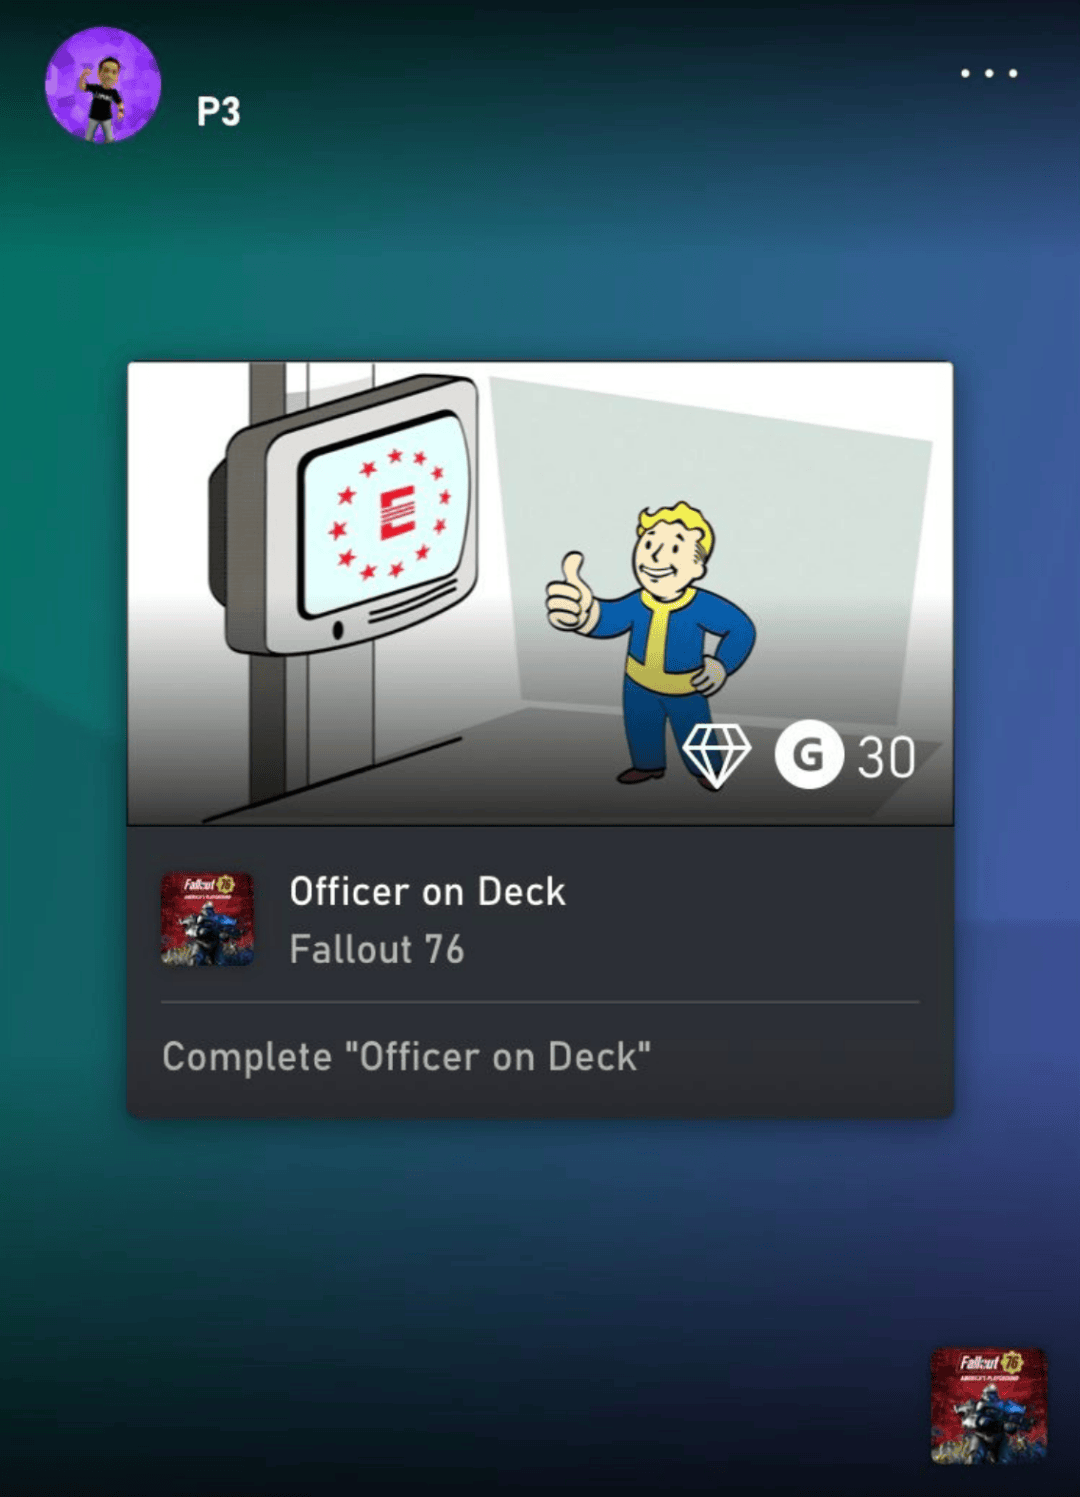View the Vault Boy achievement artwork
Screen dimensions: 1080x1497
[540, 594]
